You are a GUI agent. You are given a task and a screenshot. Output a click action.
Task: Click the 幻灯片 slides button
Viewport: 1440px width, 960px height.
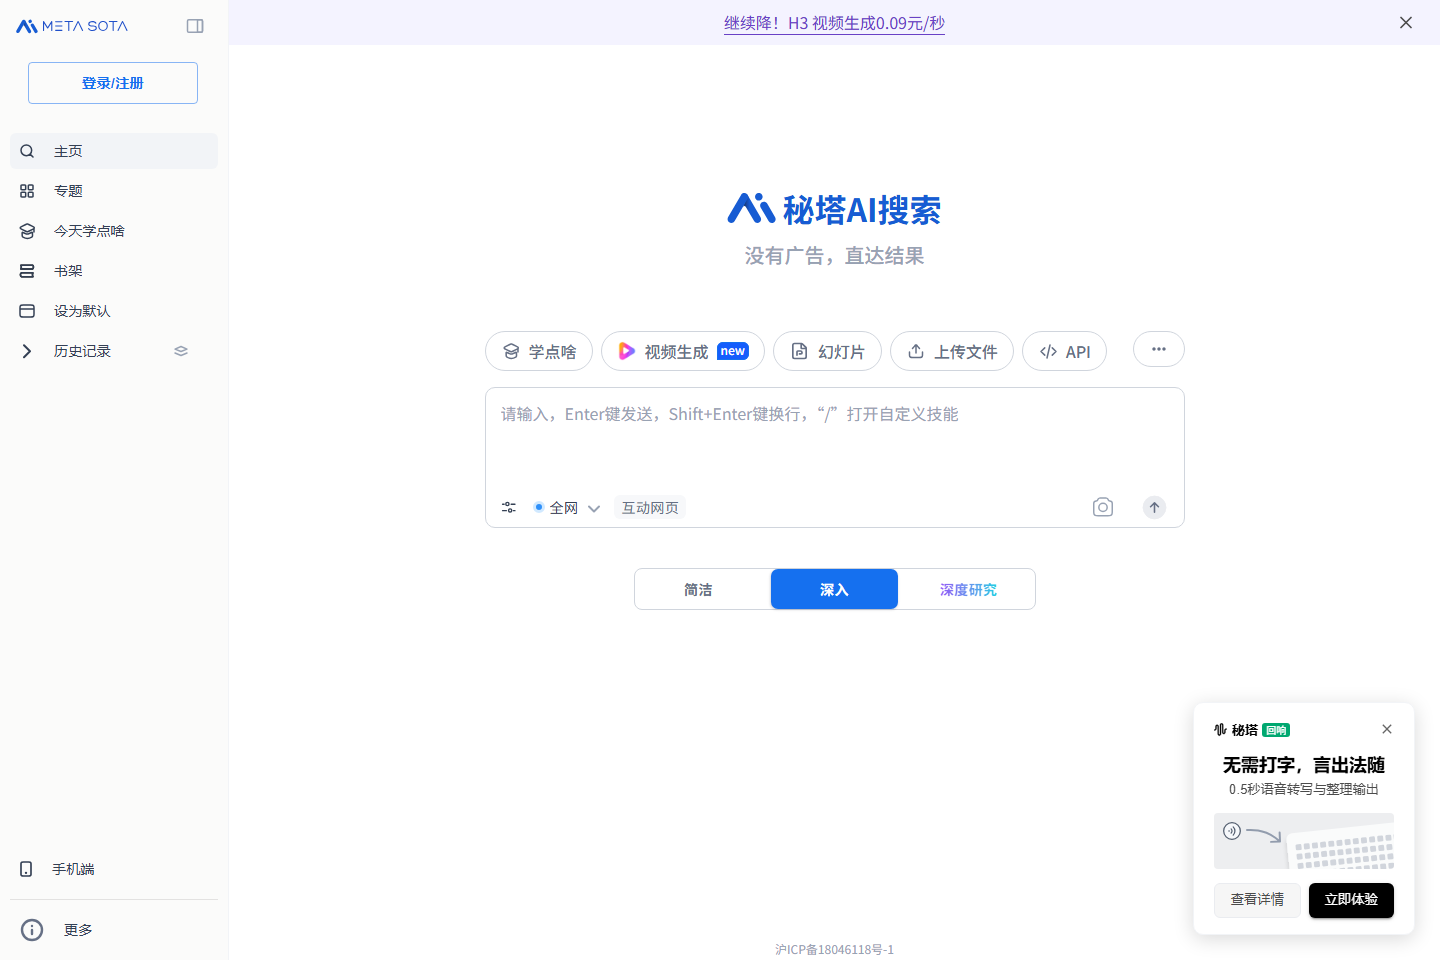(x=827, y=351)
